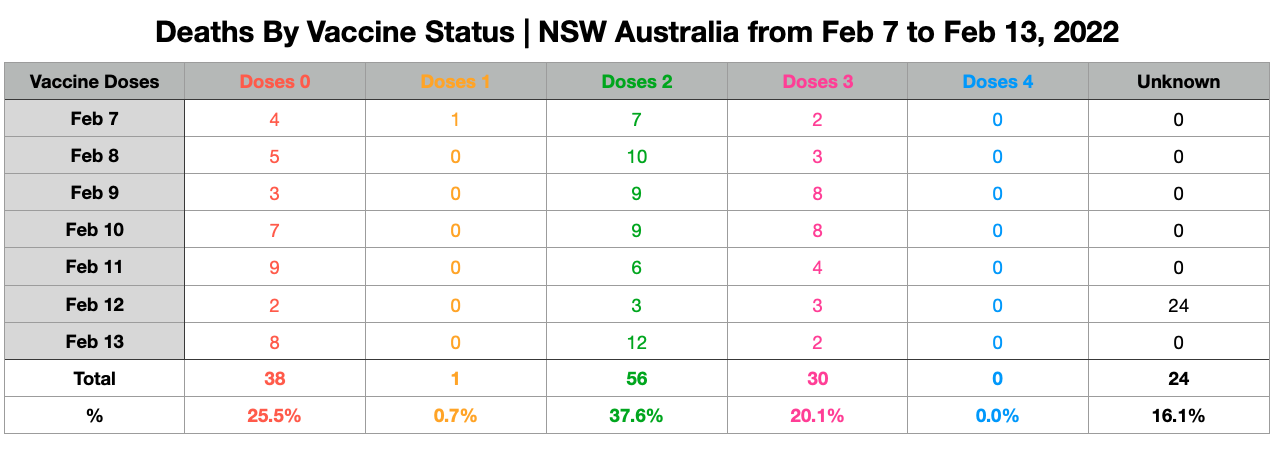Select the Unknown column header
The height and width of the screenshot is (450, 1278).
point(1178,82)
